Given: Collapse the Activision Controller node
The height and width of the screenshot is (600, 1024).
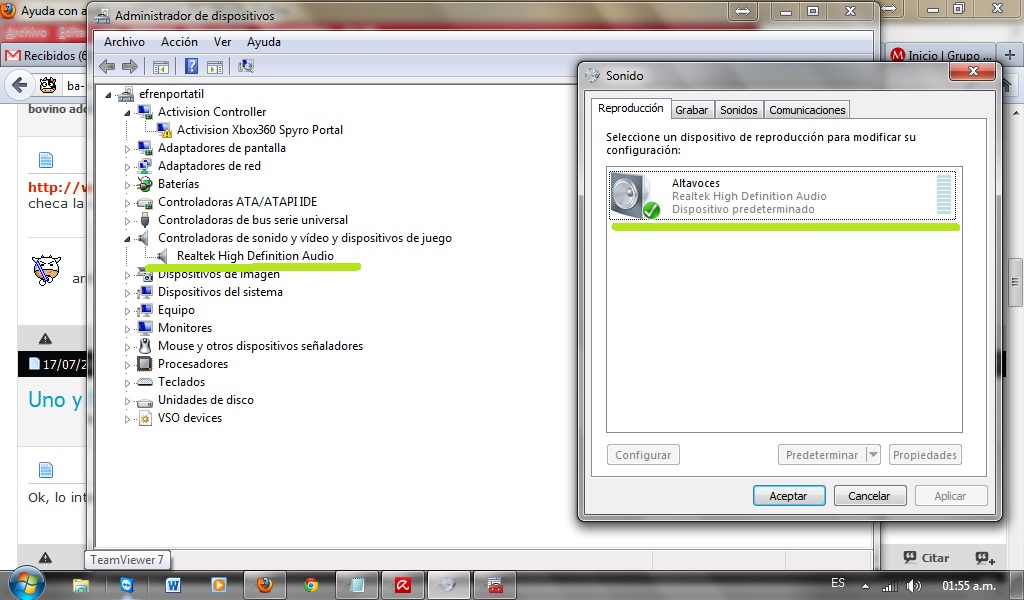Looking at the screenshot, I should pos(127,112).
